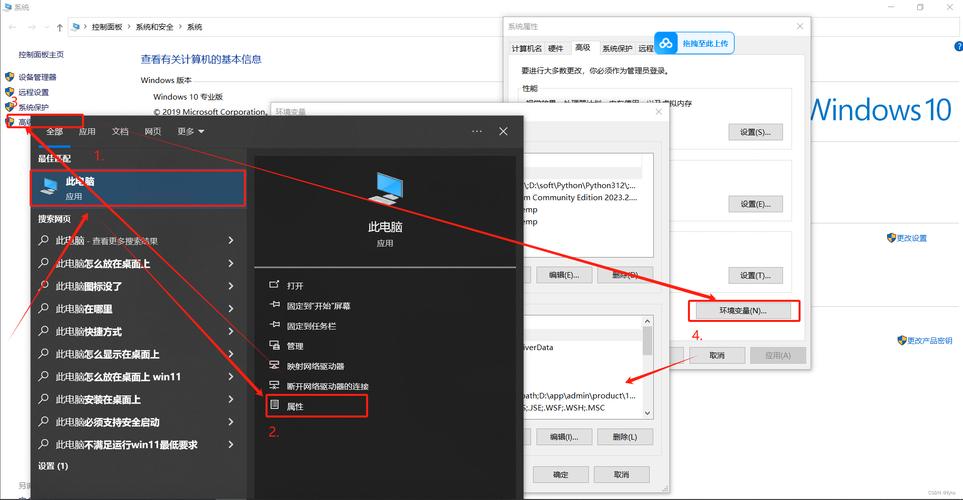Click the Baidu cloud upload icon
The height and width of the screenshot is (500, 963).
(666, 44)
